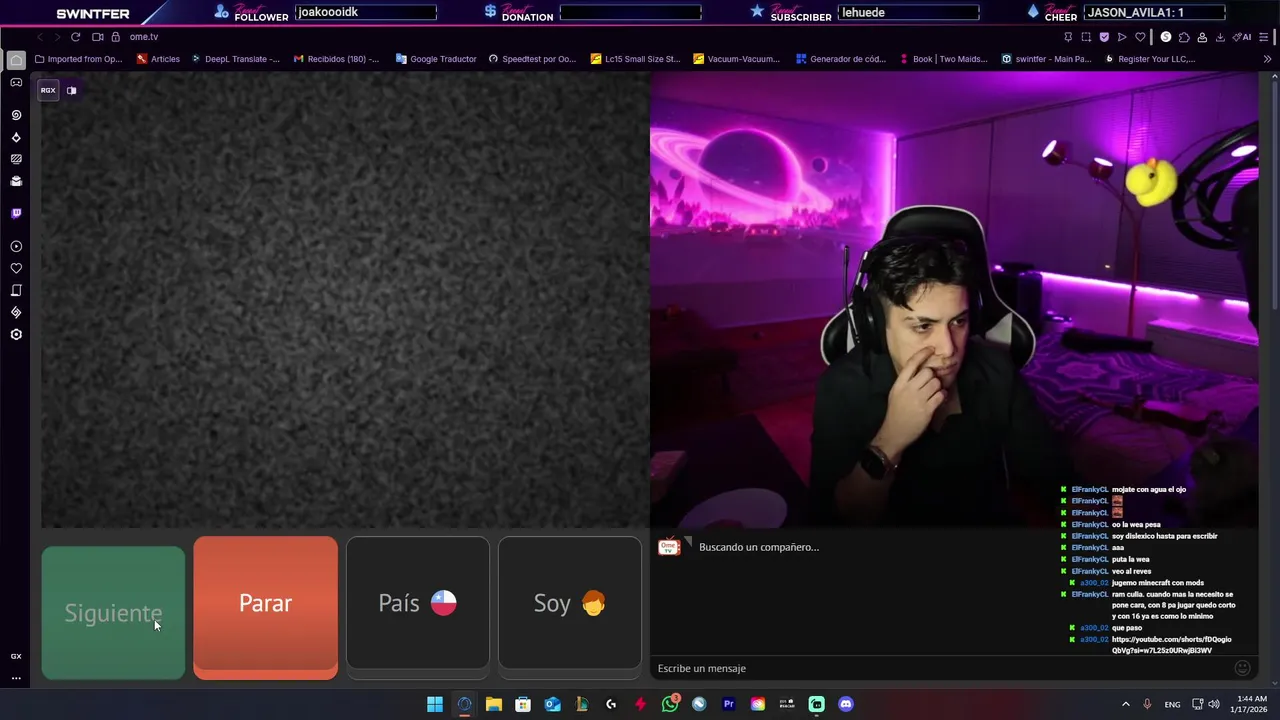Open the swintfer - Main Pa... bookmark
Viewport: 1280px width, 720px height.
(x=1046, y=59)
